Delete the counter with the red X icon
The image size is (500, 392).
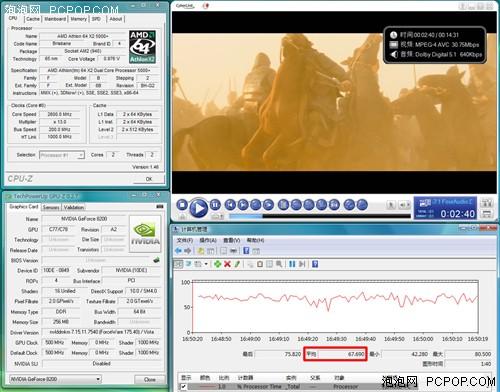227,264
